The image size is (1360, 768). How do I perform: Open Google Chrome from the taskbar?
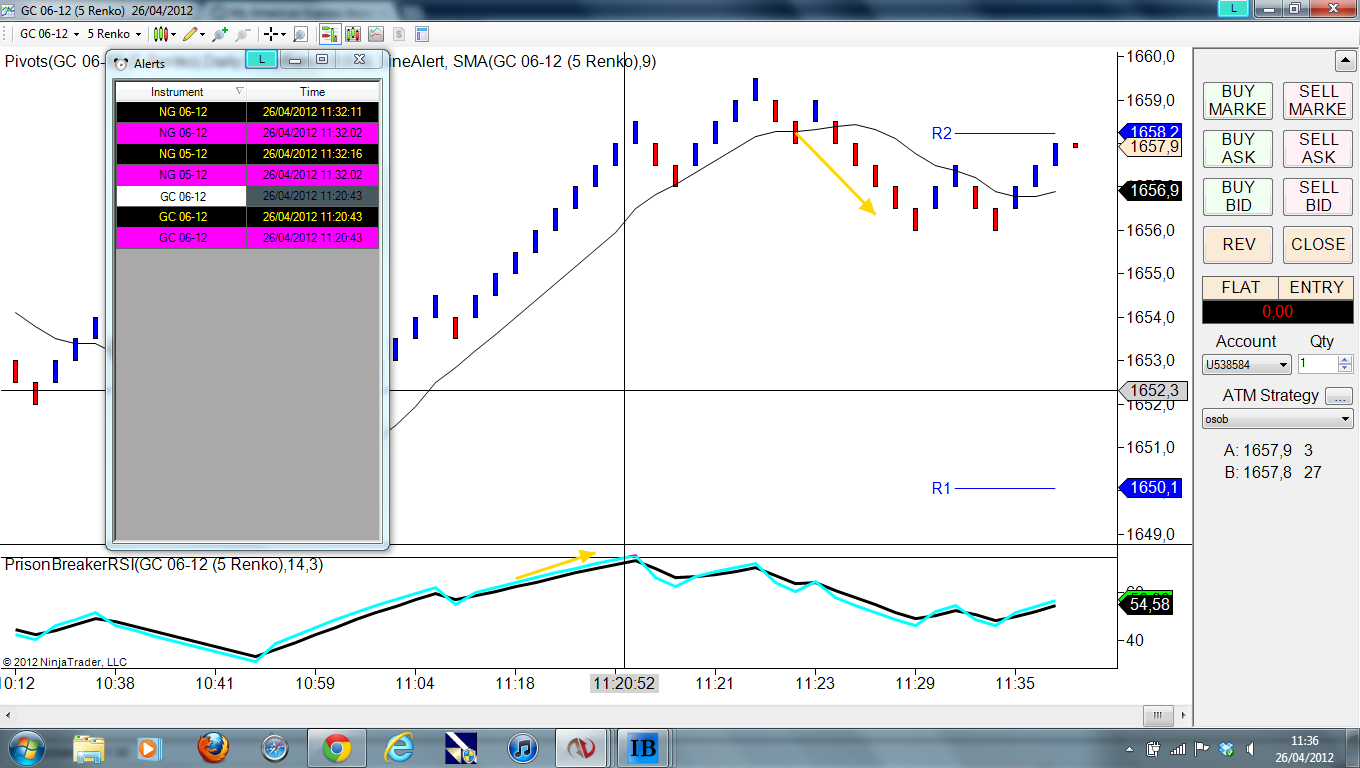point(336,747)
